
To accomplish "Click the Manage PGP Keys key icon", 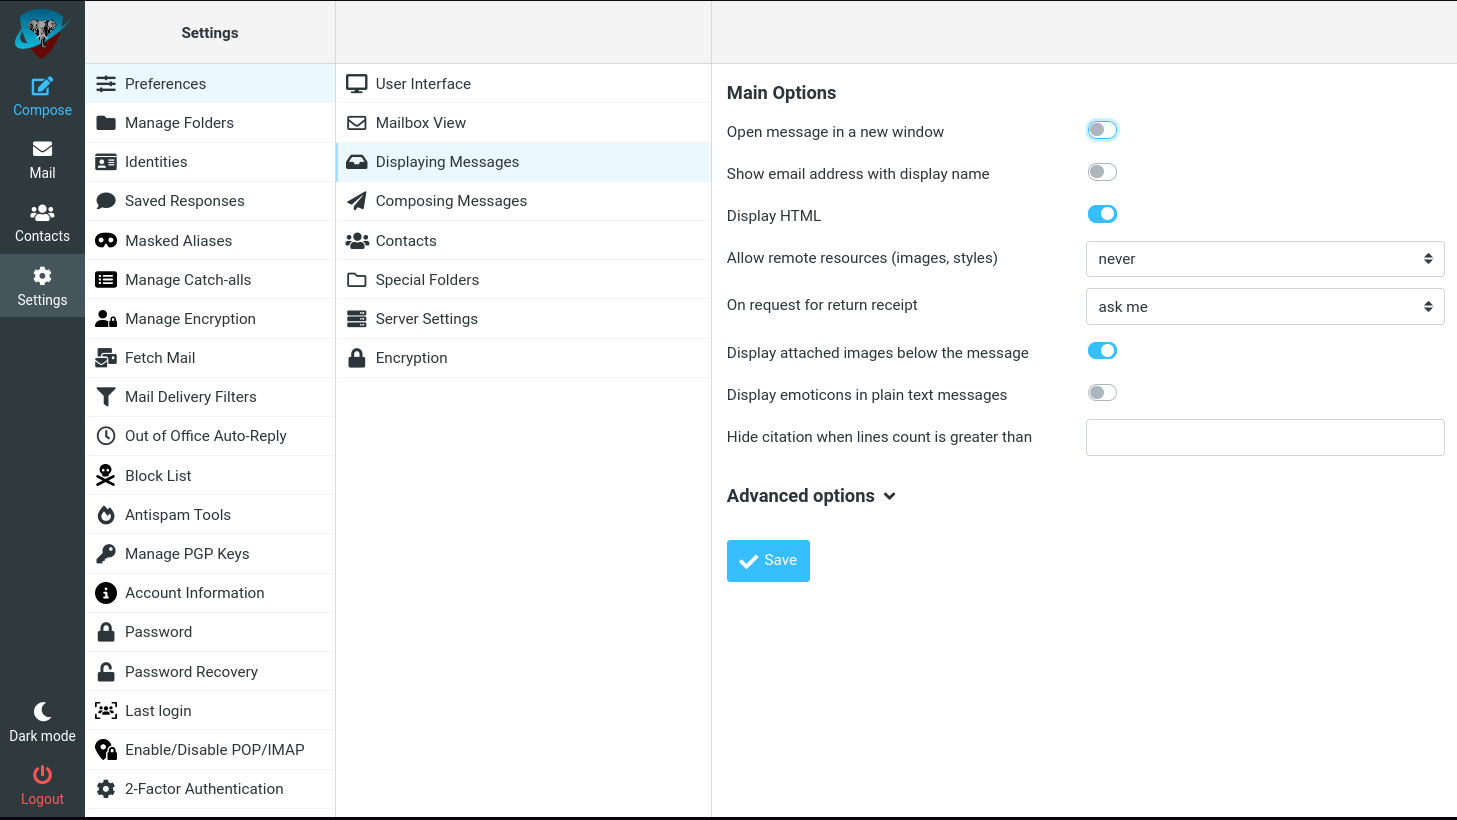I will click(x=106, y=554).
